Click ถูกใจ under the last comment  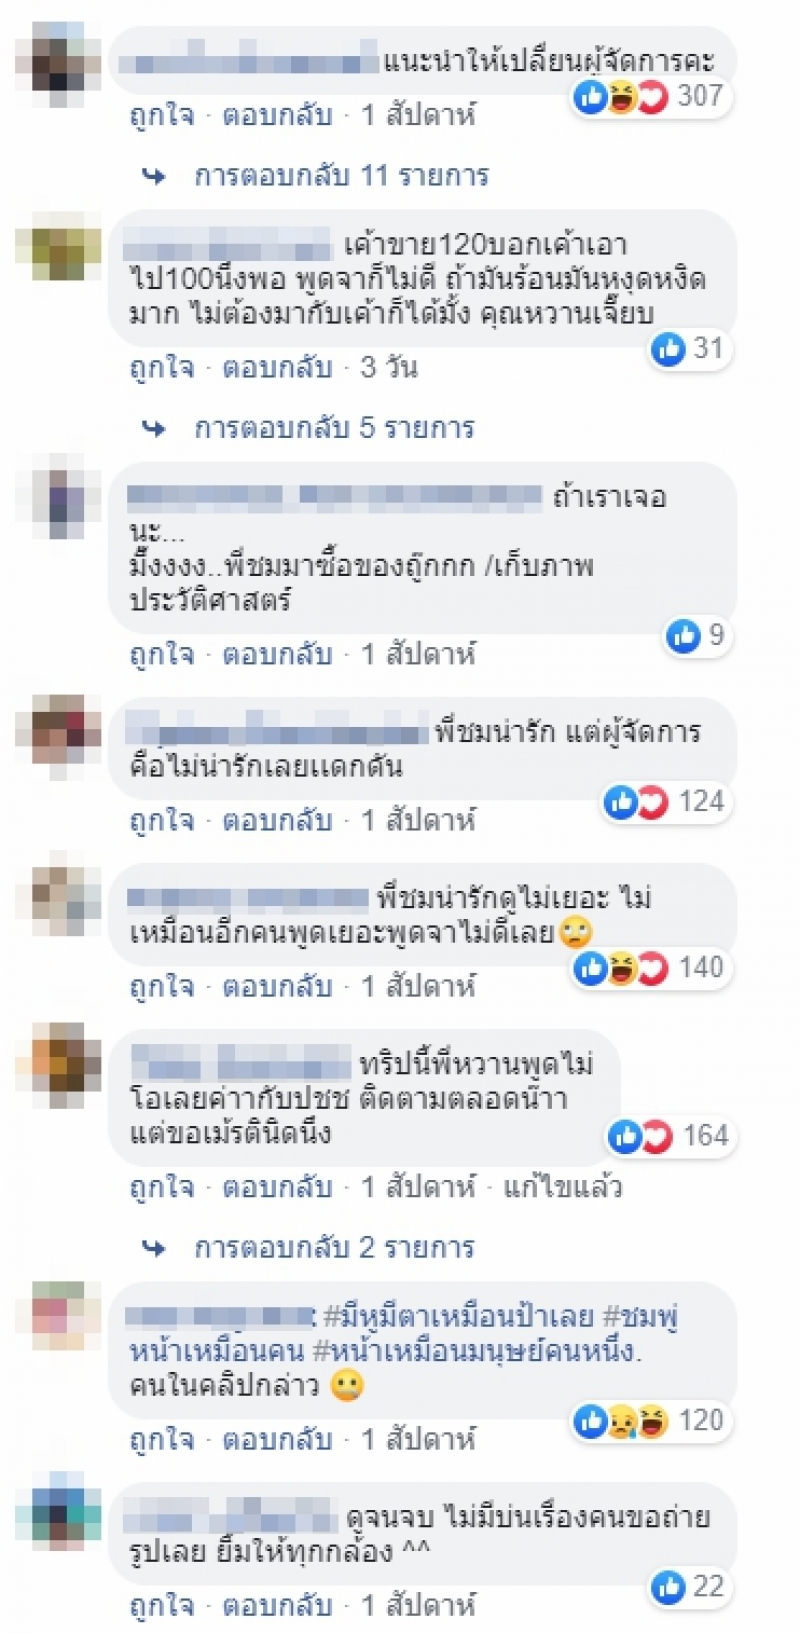point(162,1606)
